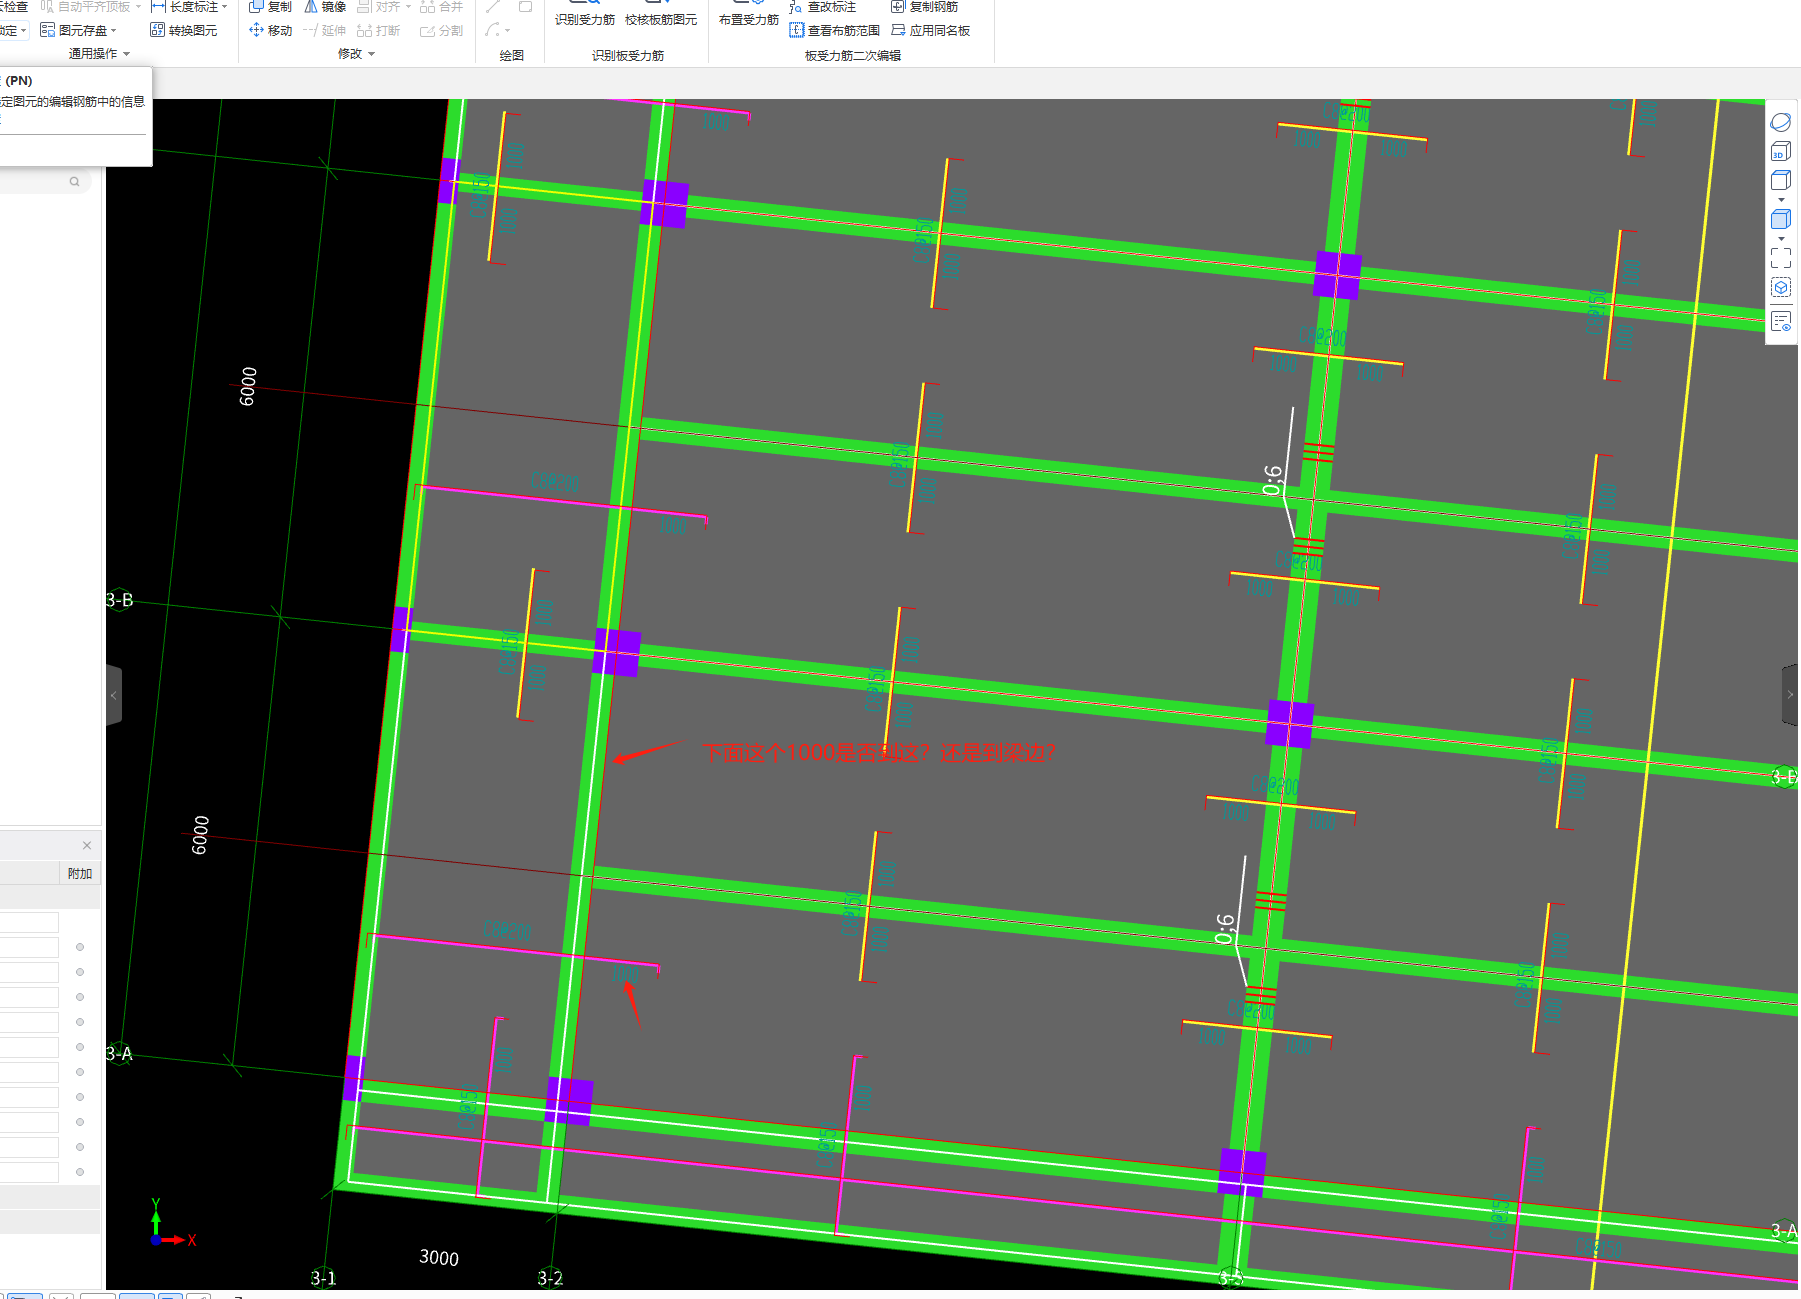Click the 查改标注 edit annotation tool
Screen dimensions: 1801x1299
click(x=822, y=7)
